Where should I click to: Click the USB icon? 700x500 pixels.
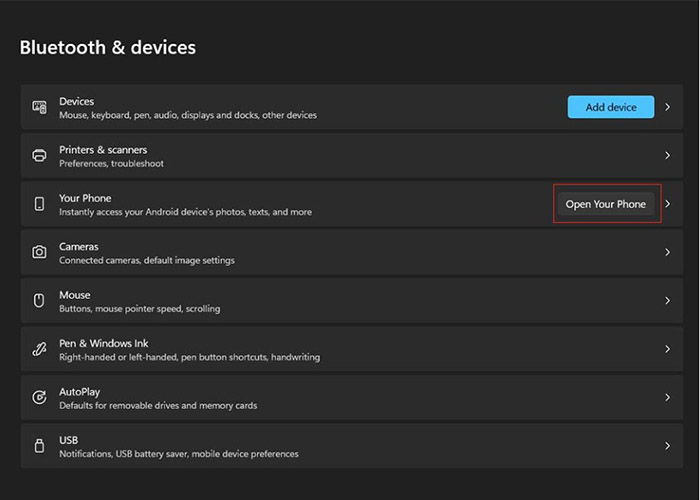coord(39,445)
